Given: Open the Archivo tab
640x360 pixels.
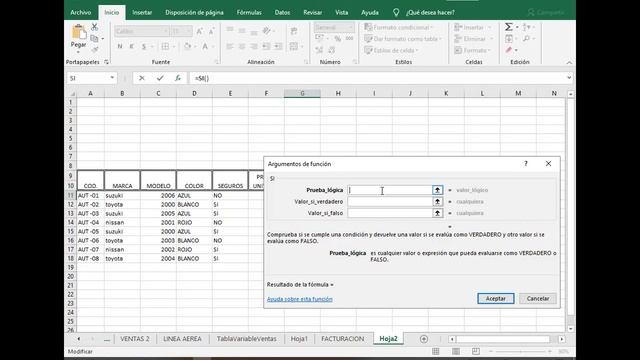Looking at the screenshot, I should (x=80, y=12).
